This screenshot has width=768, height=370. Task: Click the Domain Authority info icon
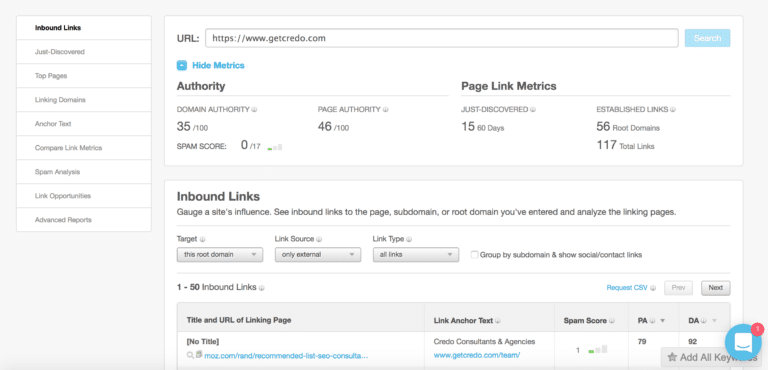click(x=255, y=110)
